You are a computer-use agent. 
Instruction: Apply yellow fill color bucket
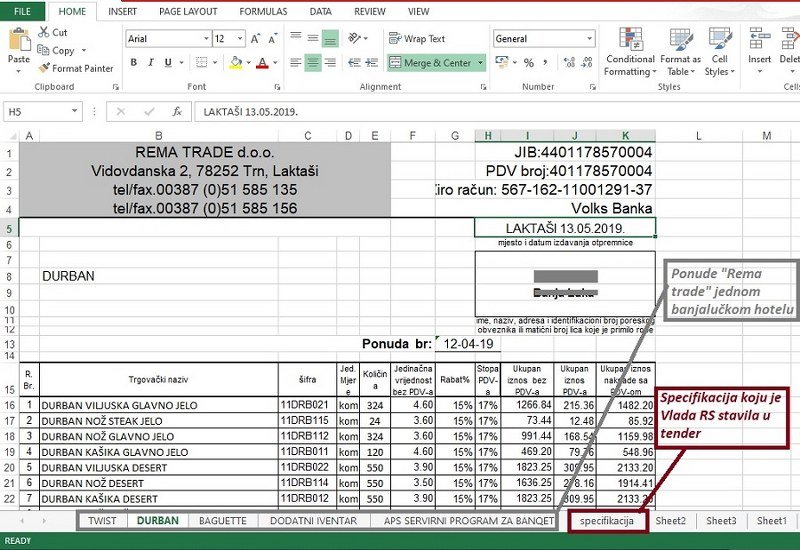235,62
